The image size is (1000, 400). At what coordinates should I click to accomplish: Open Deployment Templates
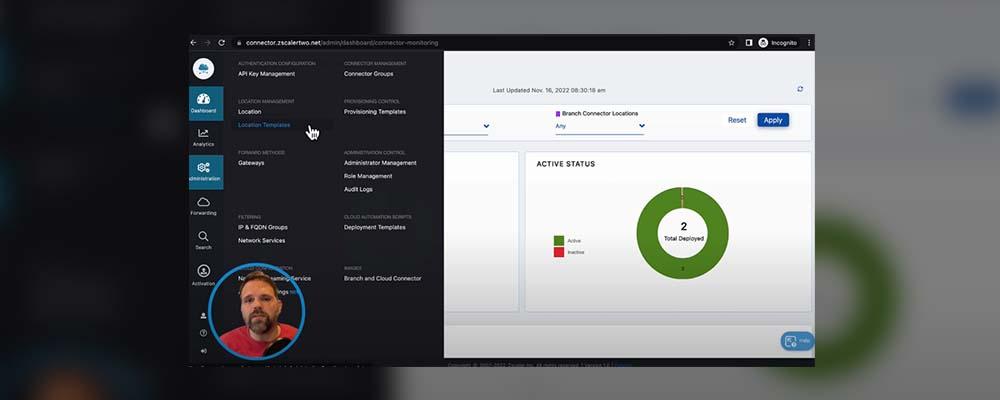[374, 227]
